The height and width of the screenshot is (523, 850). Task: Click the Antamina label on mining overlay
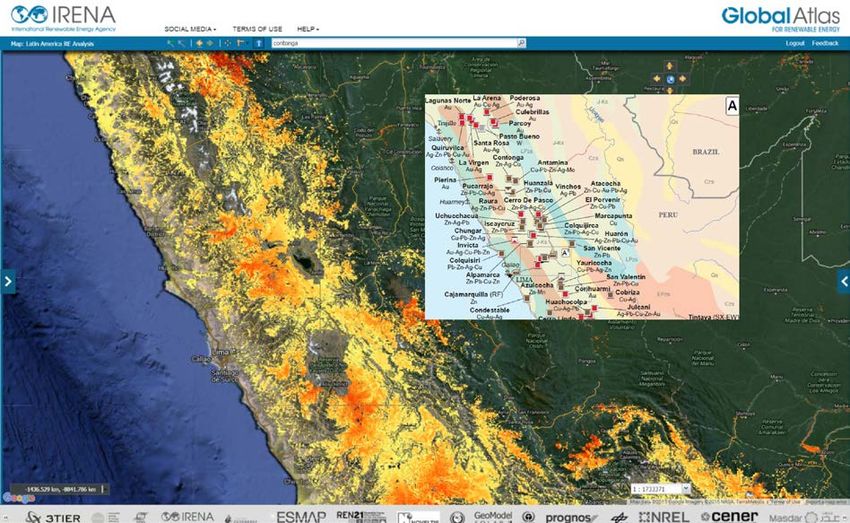552,163
